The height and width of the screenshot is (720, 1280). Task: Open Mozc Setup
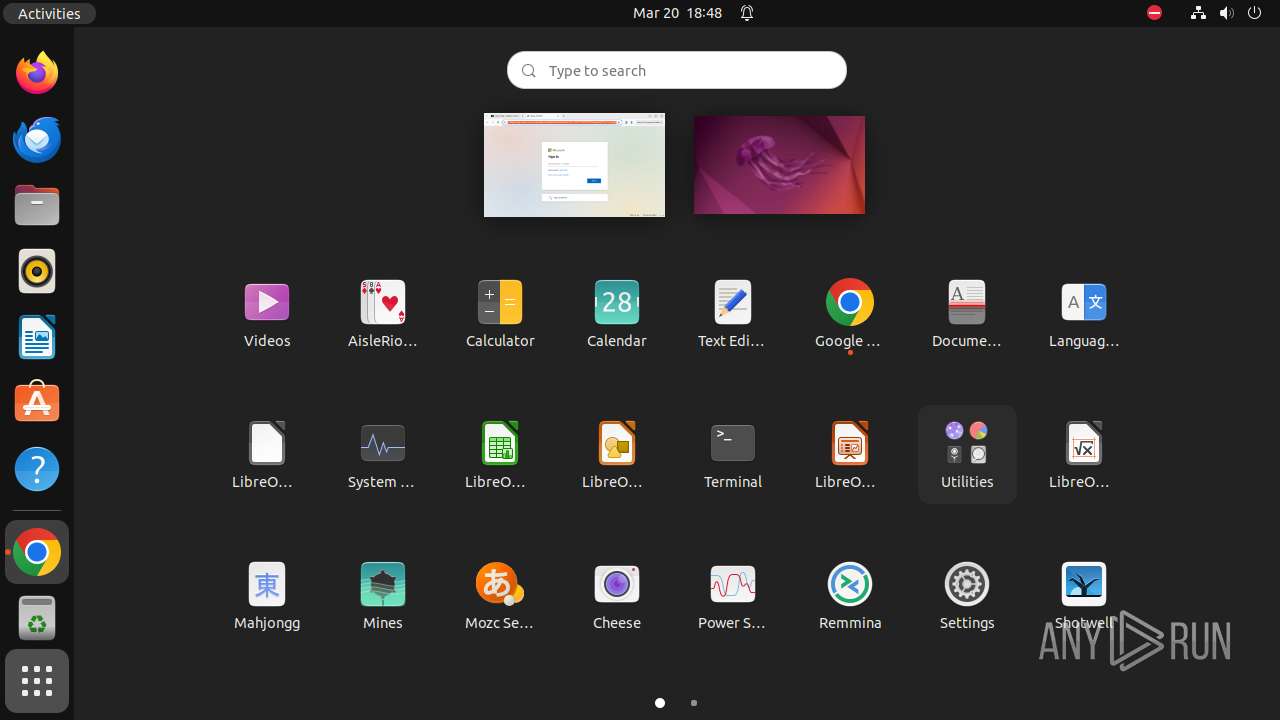(500, 596)
